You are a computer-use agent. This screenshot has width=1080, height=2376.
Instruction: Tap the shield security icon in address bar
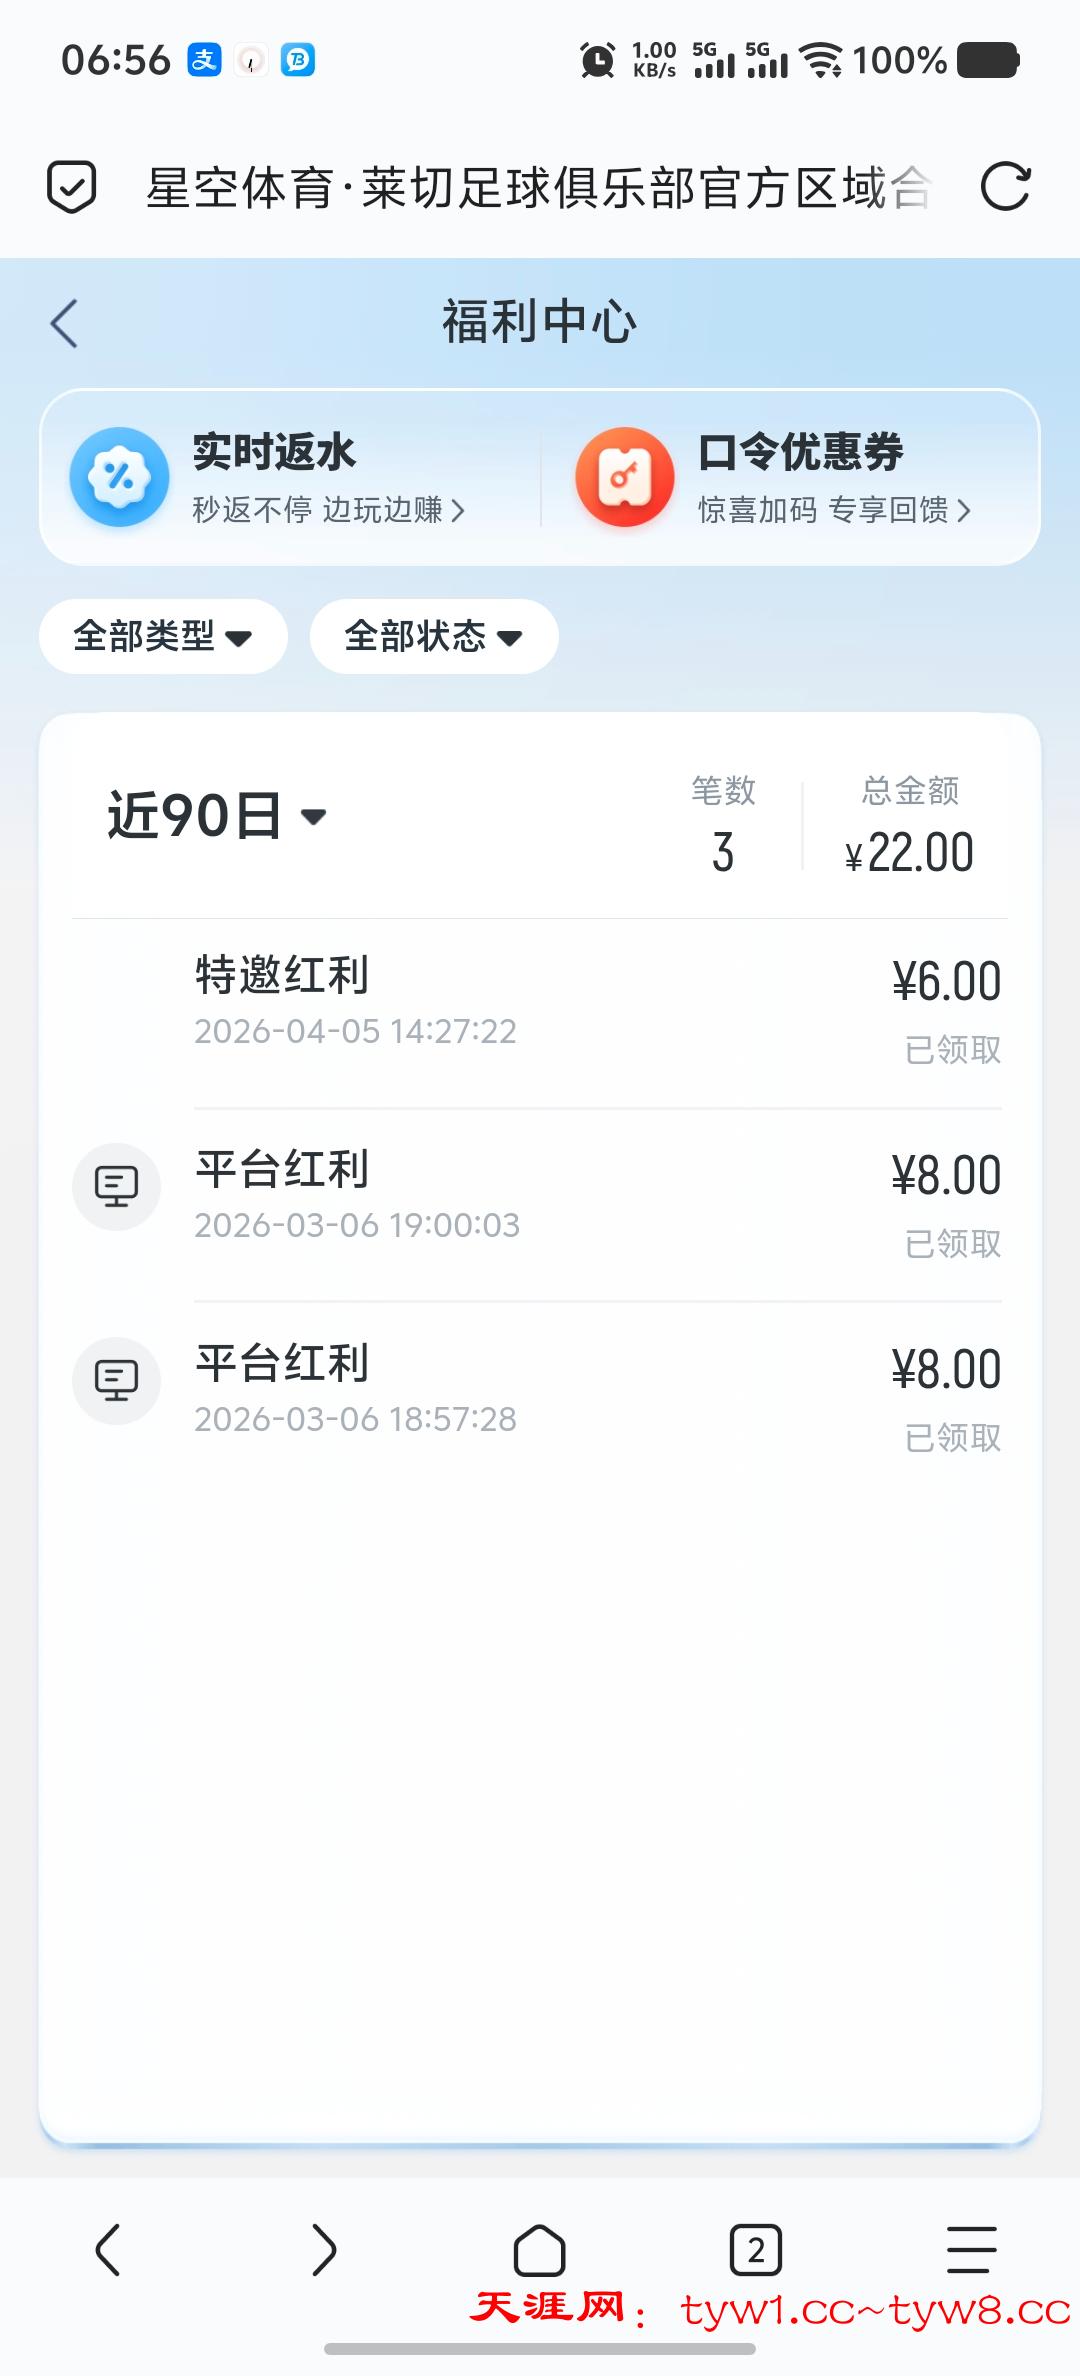[x=72, y=187]
